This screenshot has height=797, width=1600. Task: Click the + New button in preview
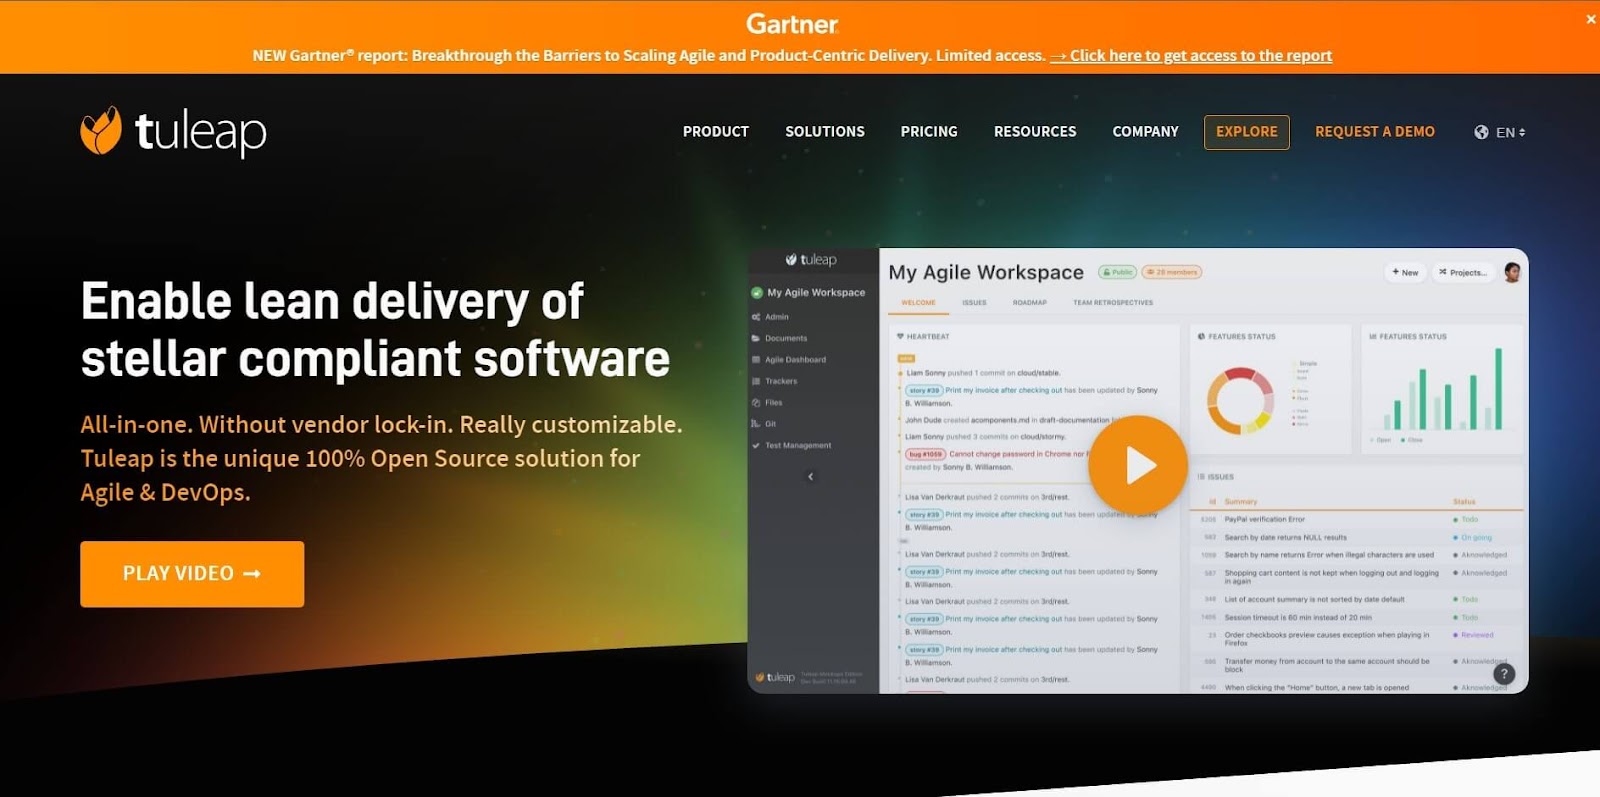(1405, 272)
